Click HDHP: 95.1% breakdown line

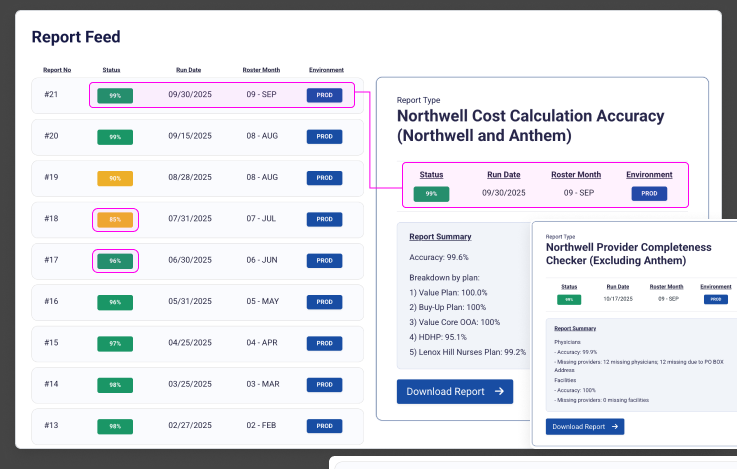point(438,337)
